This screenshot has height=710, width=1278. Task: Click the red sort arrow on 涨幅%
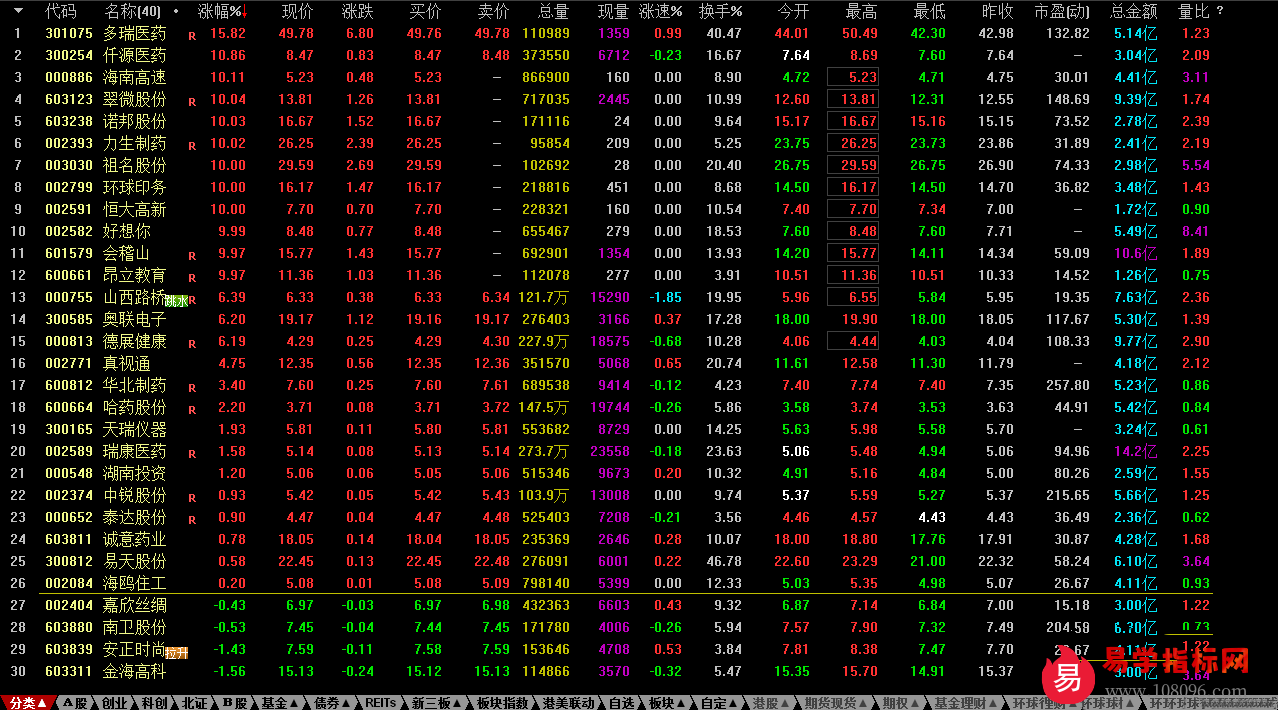click(x=246, y=12)
